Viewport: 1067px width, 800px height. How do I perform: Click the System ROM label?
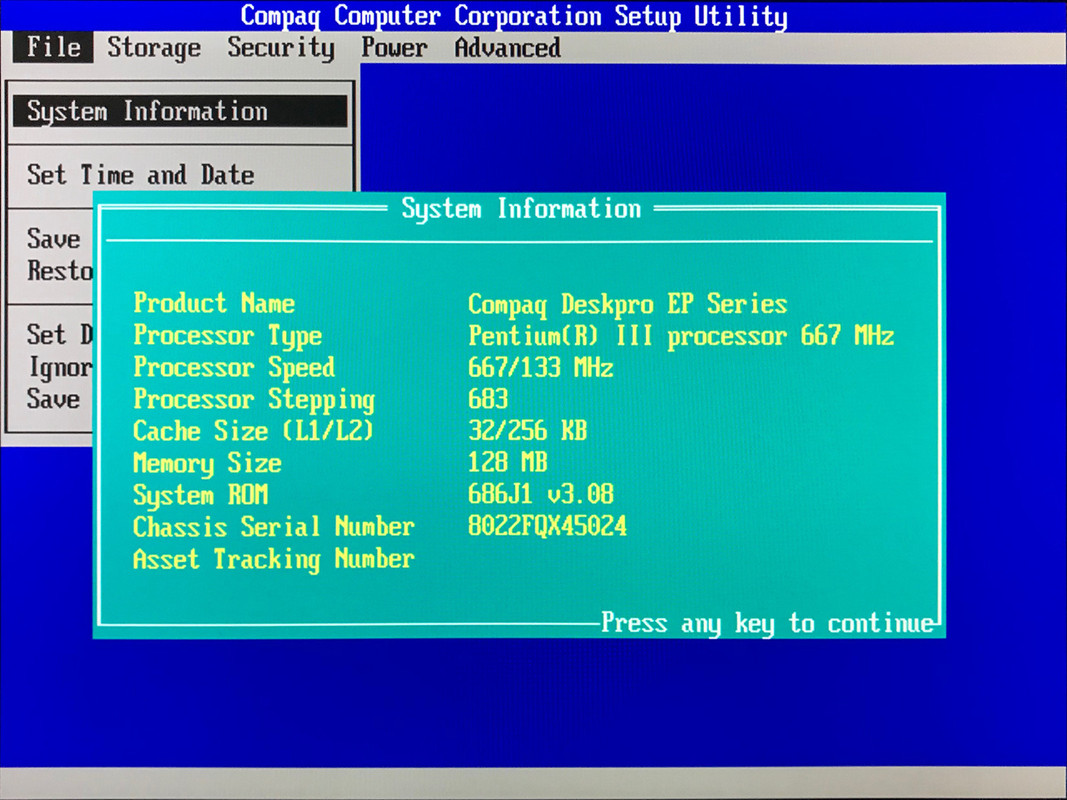[201, 496]
